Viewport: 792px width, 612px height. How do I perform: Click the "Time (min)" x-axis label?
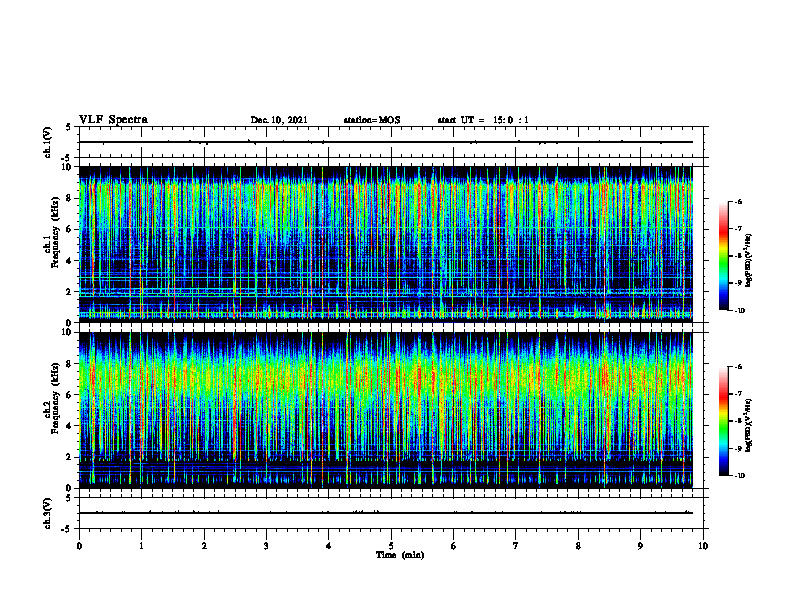tap(400, 555)
